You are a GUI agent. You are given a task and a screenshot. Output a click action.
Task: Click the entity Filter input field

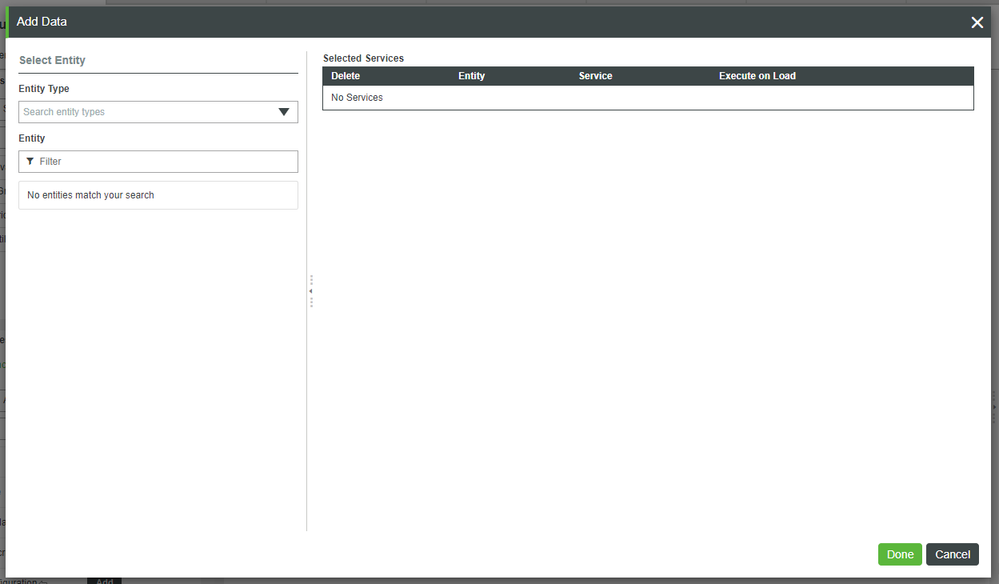158,162
